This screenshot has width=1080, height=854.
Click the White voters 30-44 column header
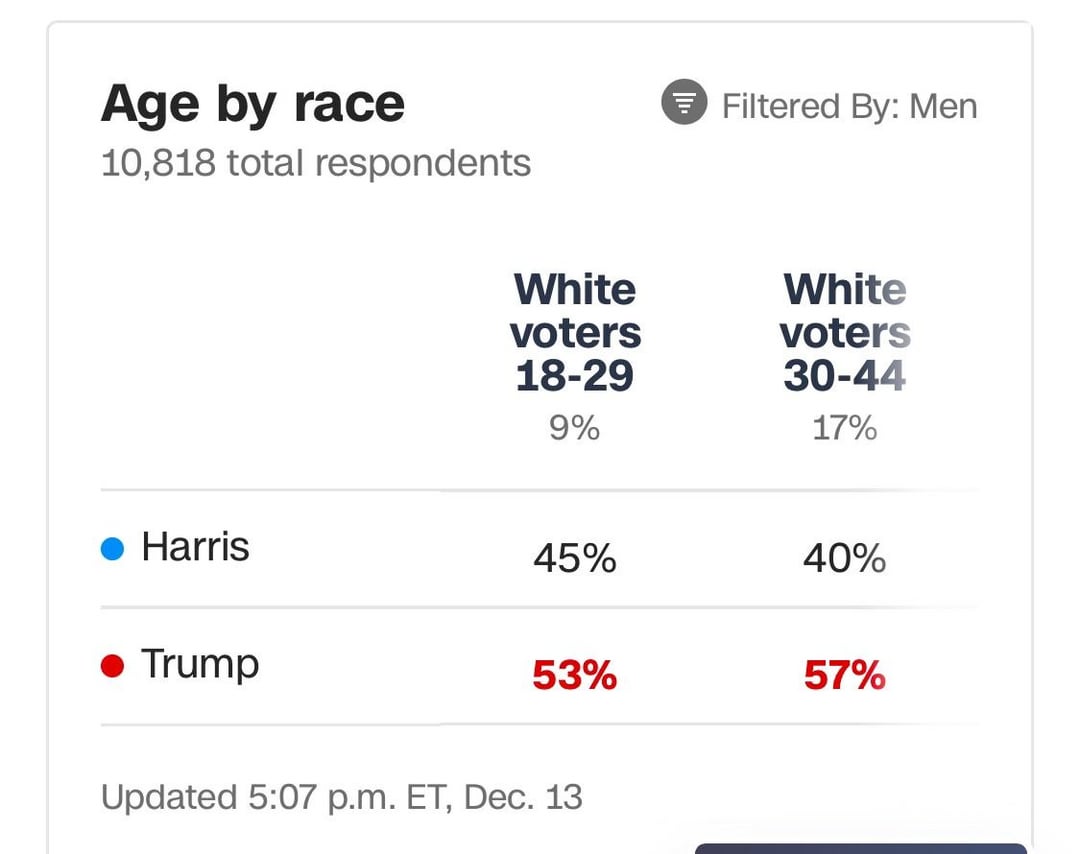[845, 332]
